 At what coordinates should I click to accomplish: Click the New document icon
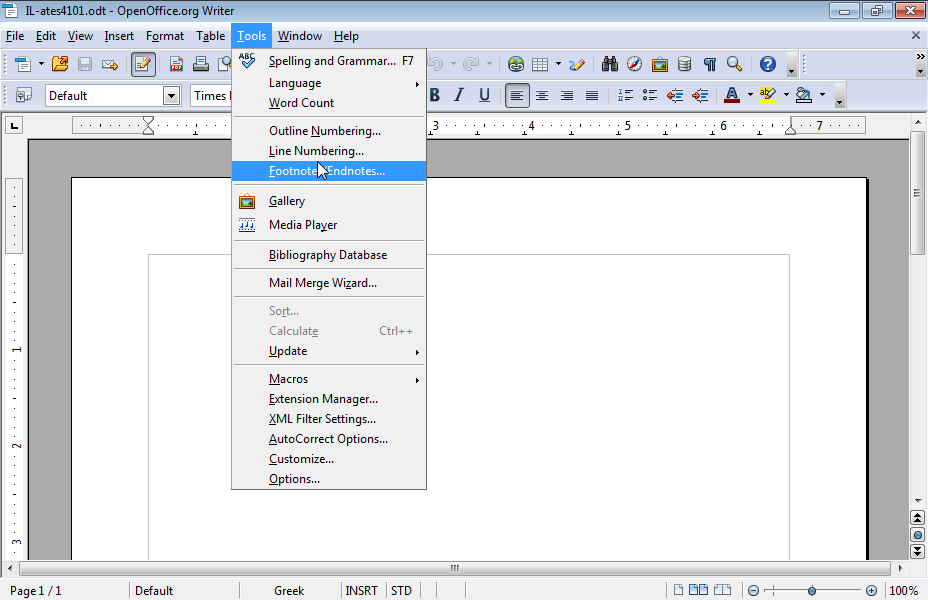[x=23, y=64]
